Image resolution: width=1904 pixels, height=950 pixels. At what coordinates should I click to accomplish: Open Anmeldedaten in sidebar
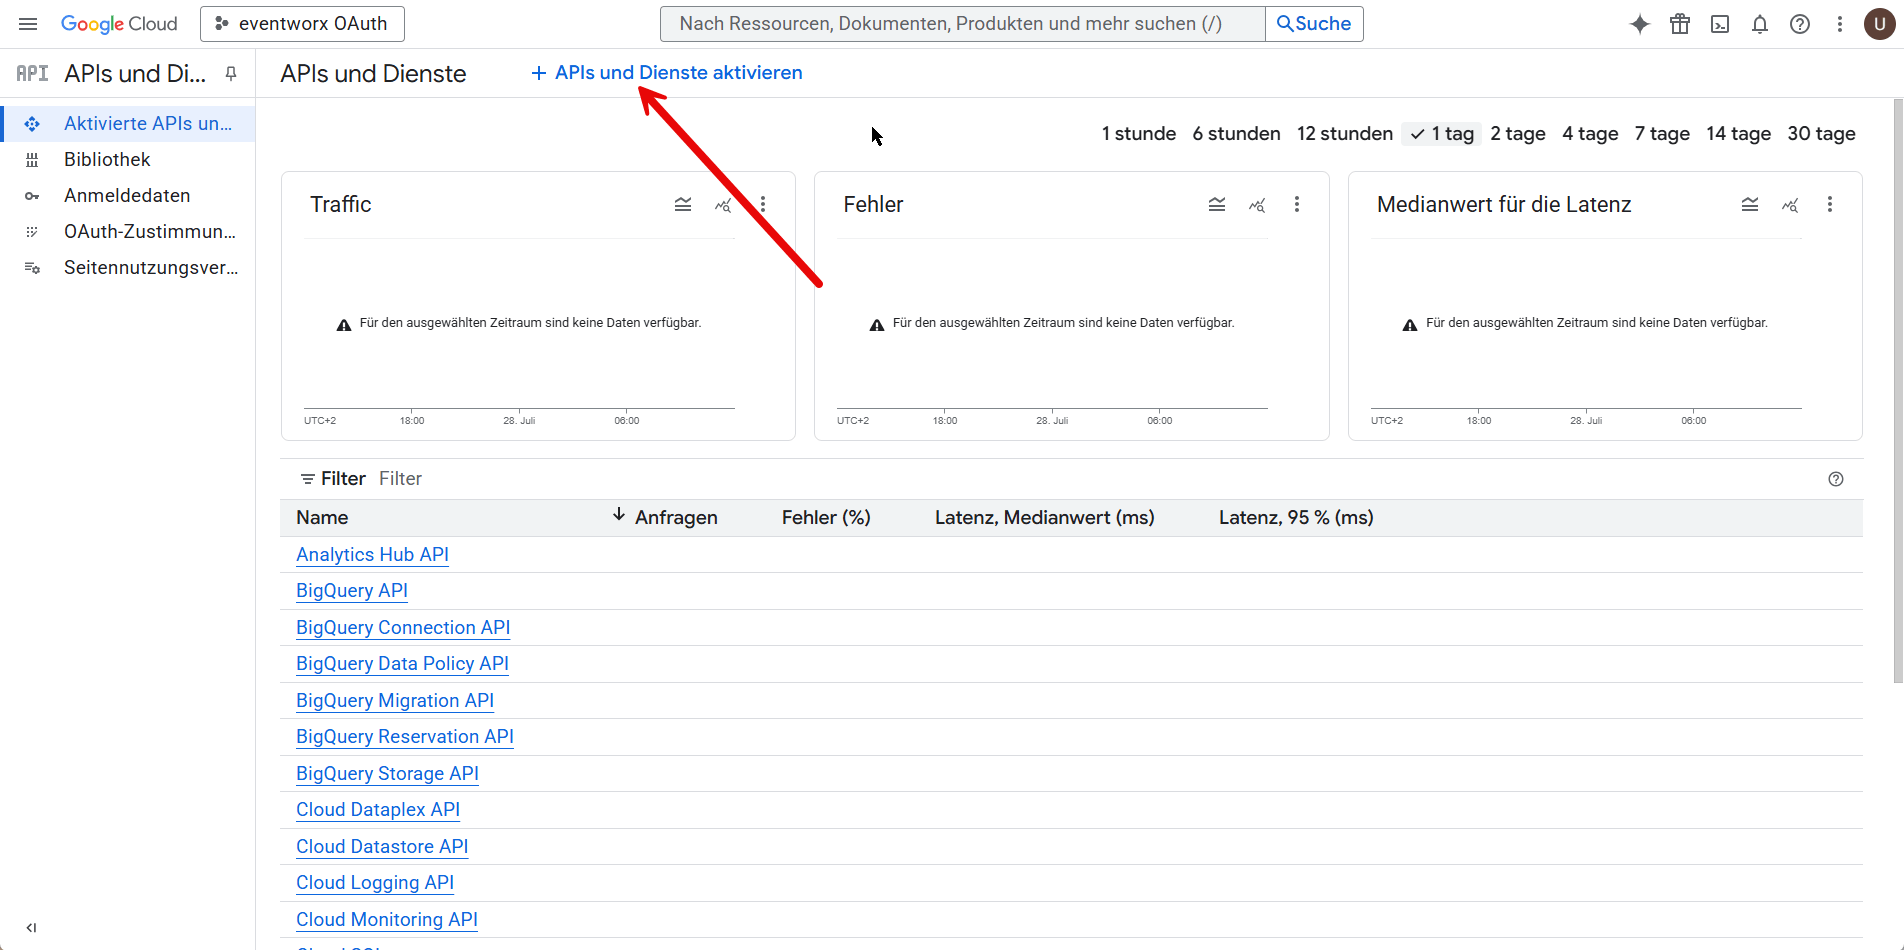[127, 196]
